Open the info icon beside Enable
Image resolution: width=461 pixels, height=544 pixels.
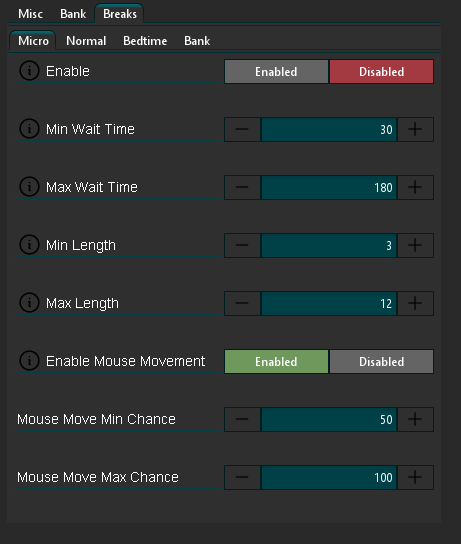pyautogui.click(x=29, y=71)
